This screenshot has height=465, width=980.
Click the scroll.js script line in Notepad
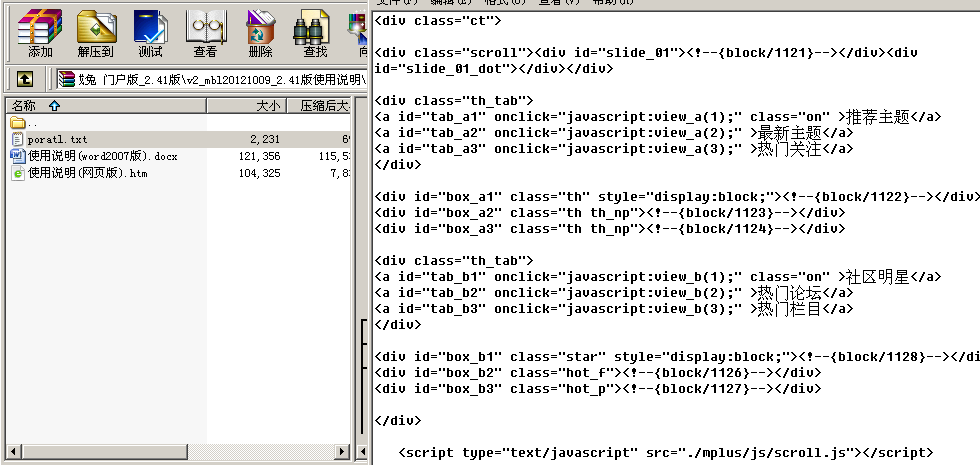point(666,452)
